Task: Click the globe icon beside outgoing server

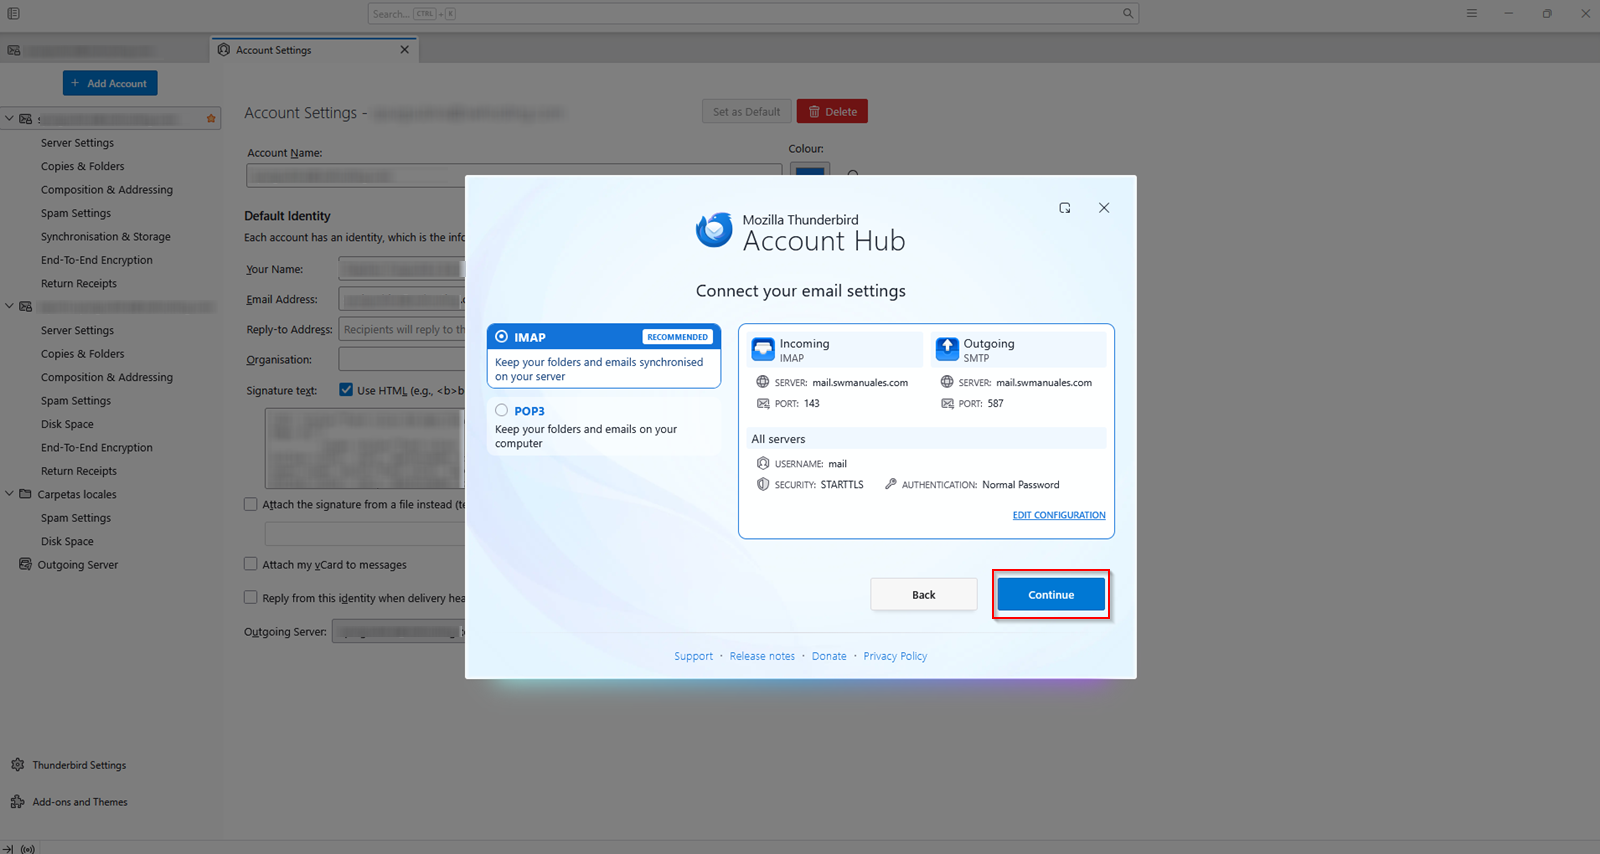Action: pyautogui.click(x=947, y=382)
